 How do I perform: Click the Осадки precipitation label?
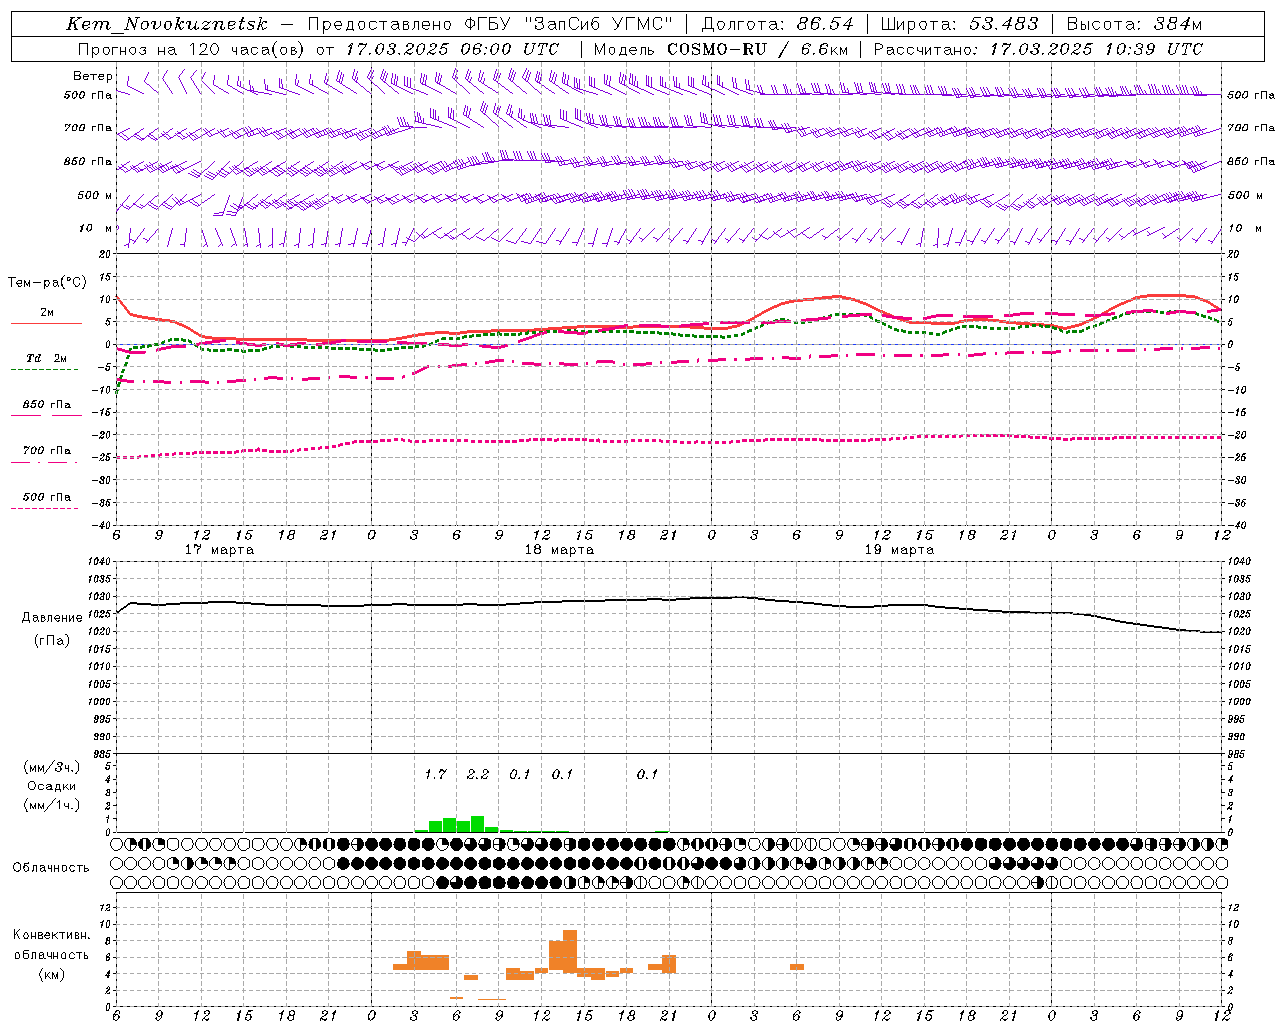(x=51, y=786)
